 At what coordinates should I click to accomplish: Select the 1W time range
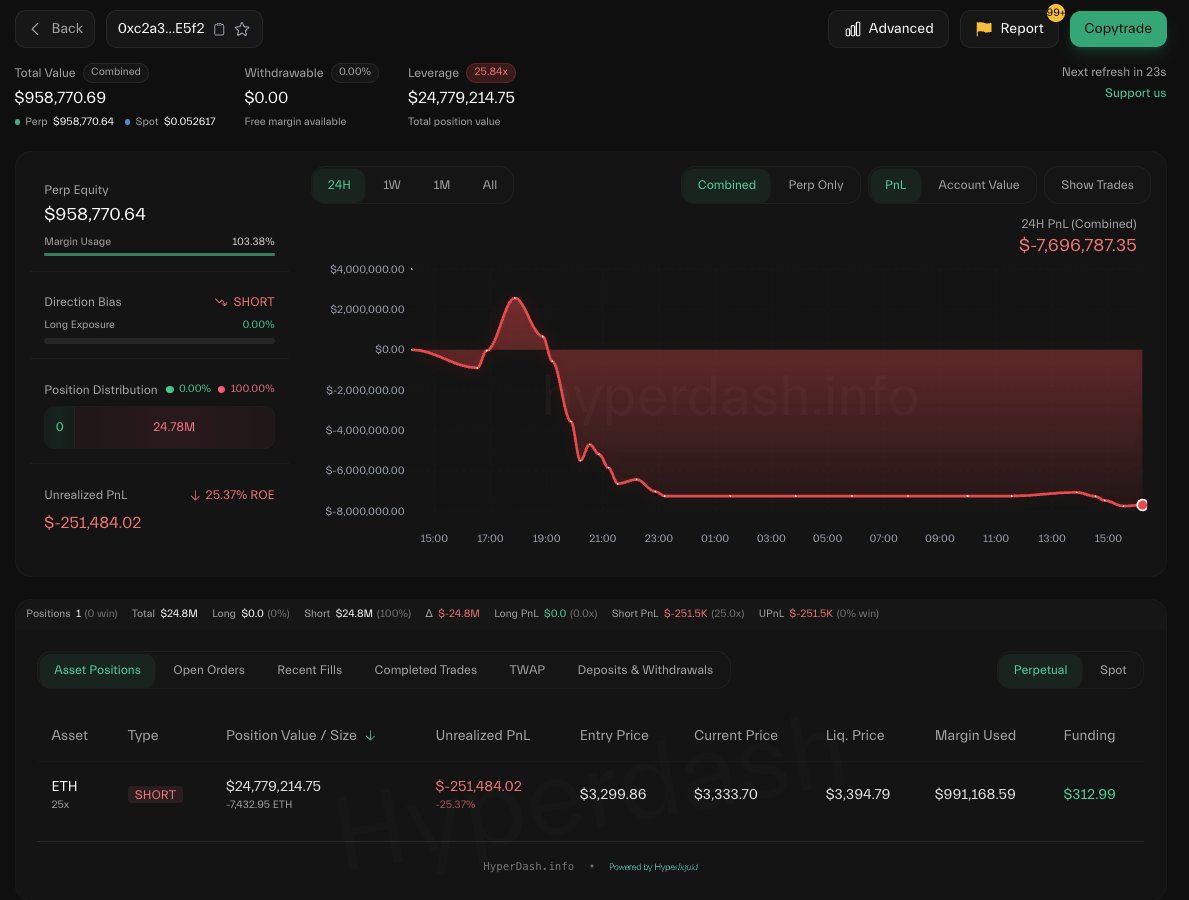[392, 185]
